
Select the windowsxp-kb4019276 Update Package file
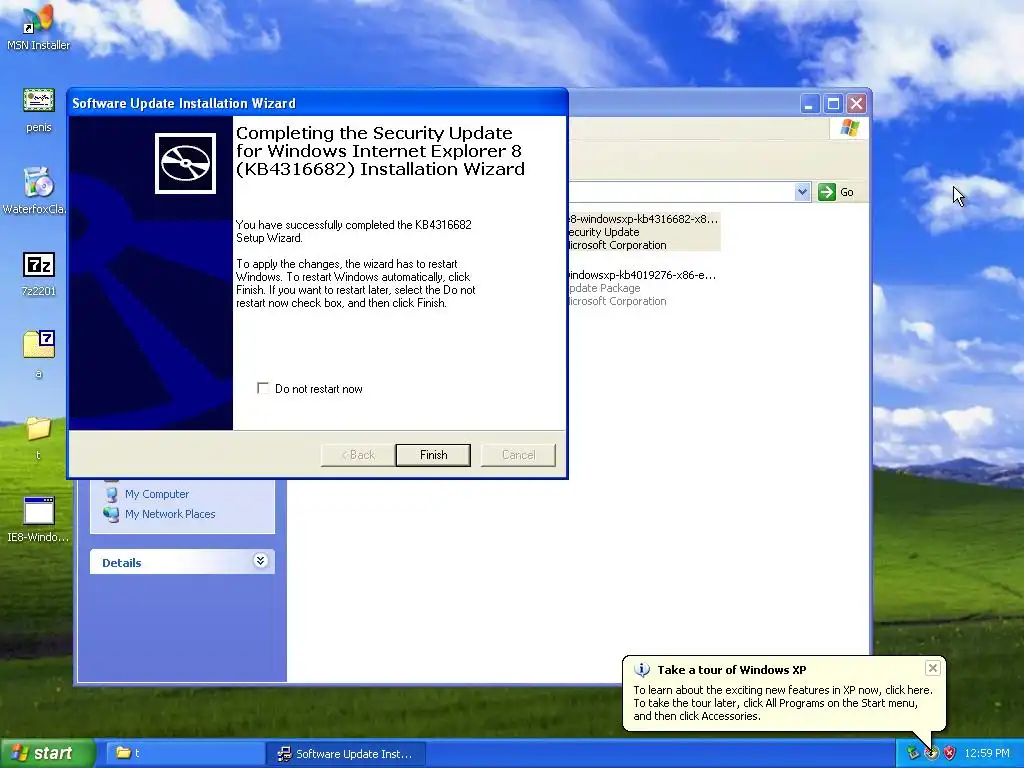coord(643,288)
